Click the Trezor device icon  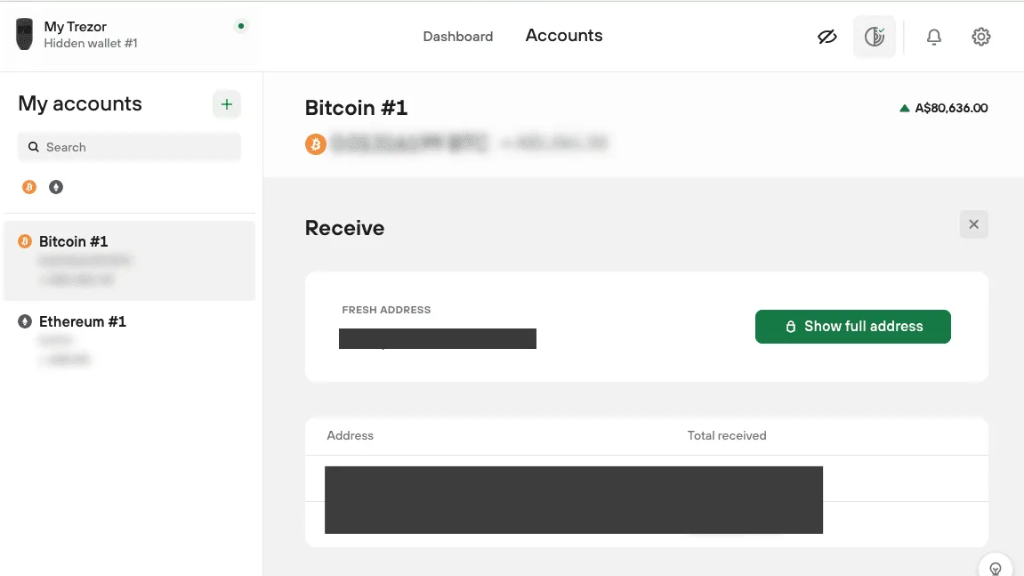pos(24,34)
